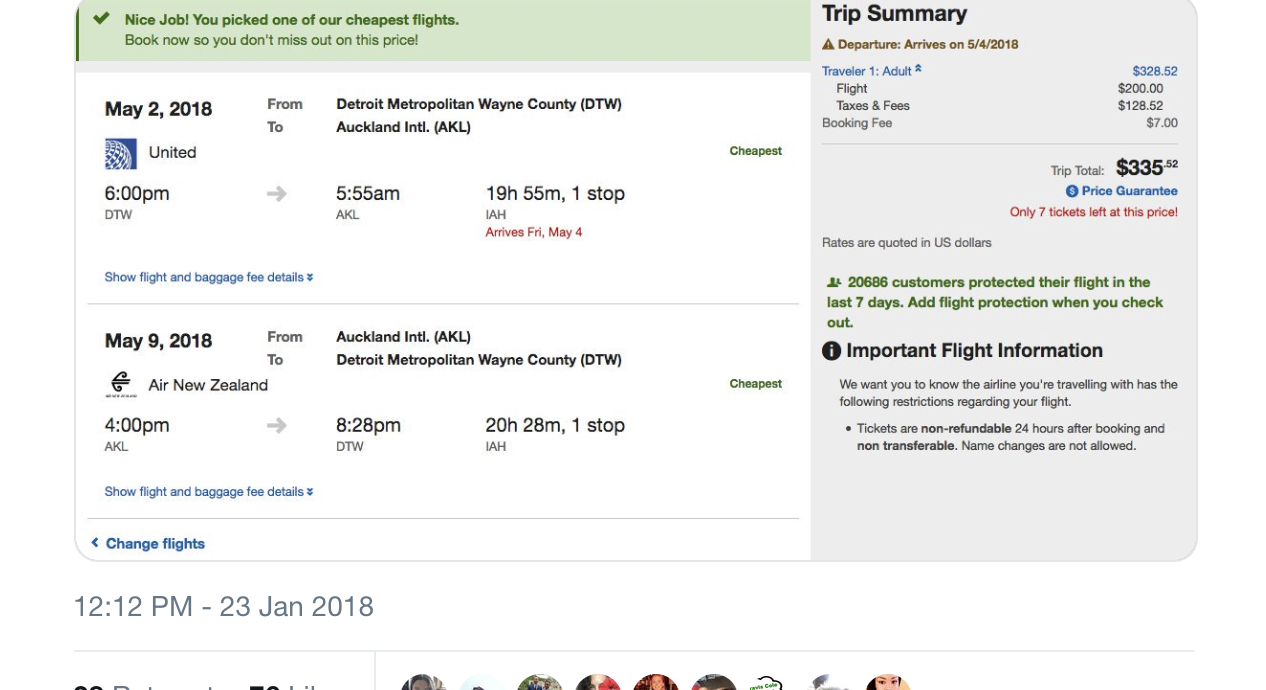The height and width of the screenshot is (690, 1266).
Task: Click the departure warning triangle icon
Action: pyautogui.click(x=828, y=45)
